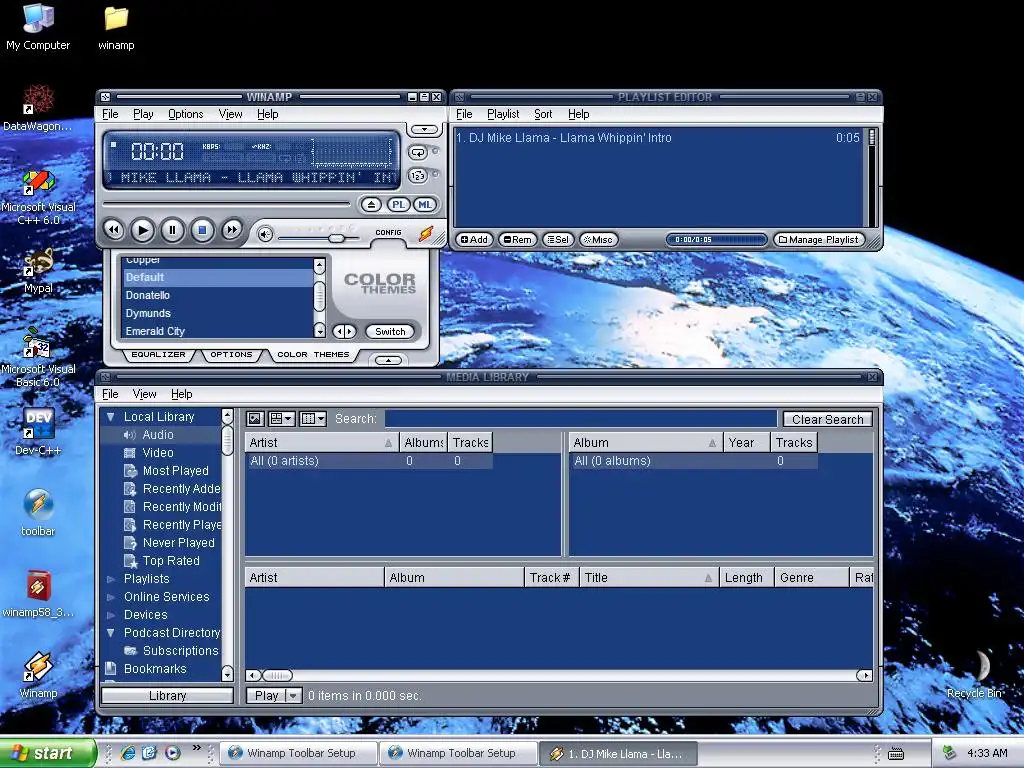The image size is (1024, 768).
Task: Switch to the OPTIONS tab
Action: [x=231, y=355]
